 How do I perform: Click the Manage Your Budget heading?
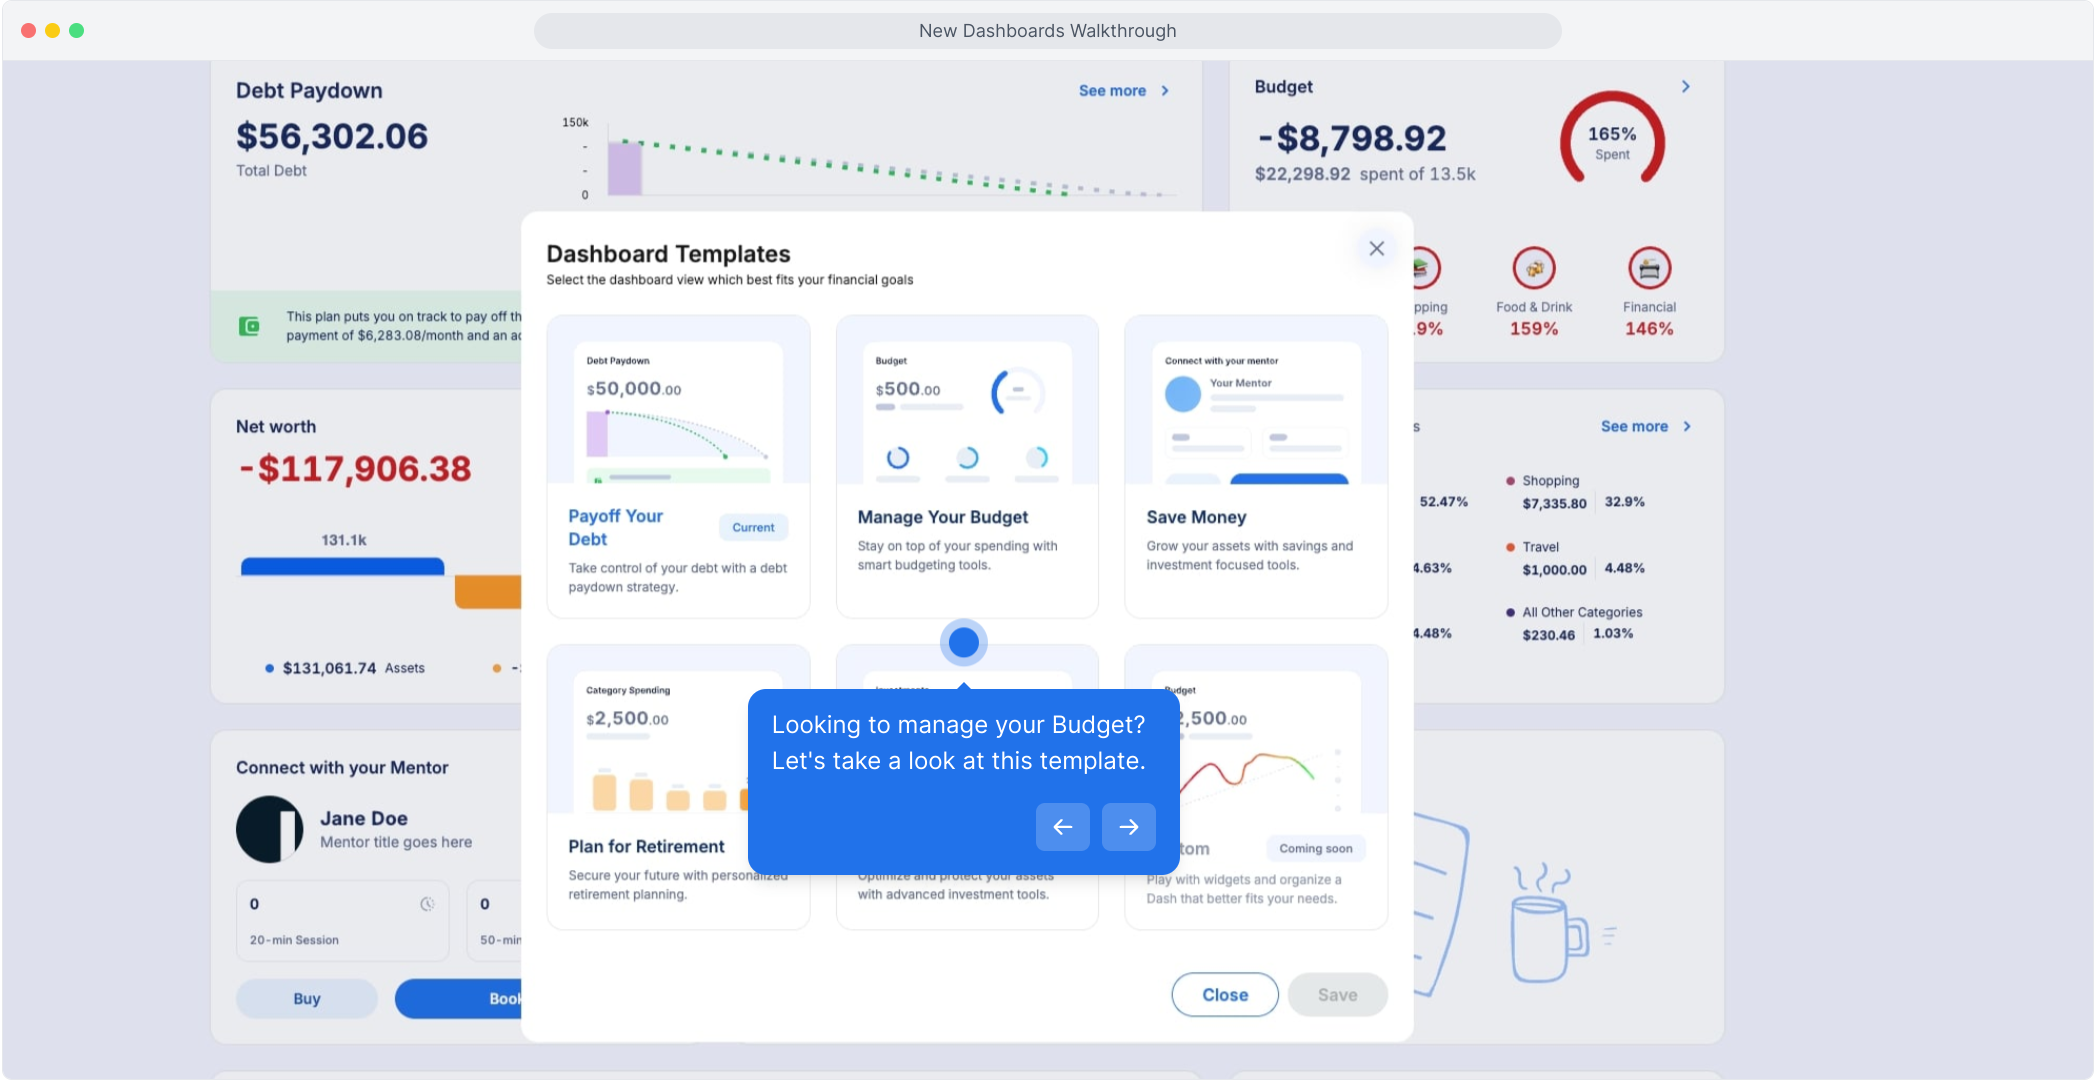pyautogui.click(x=942, y=517)
